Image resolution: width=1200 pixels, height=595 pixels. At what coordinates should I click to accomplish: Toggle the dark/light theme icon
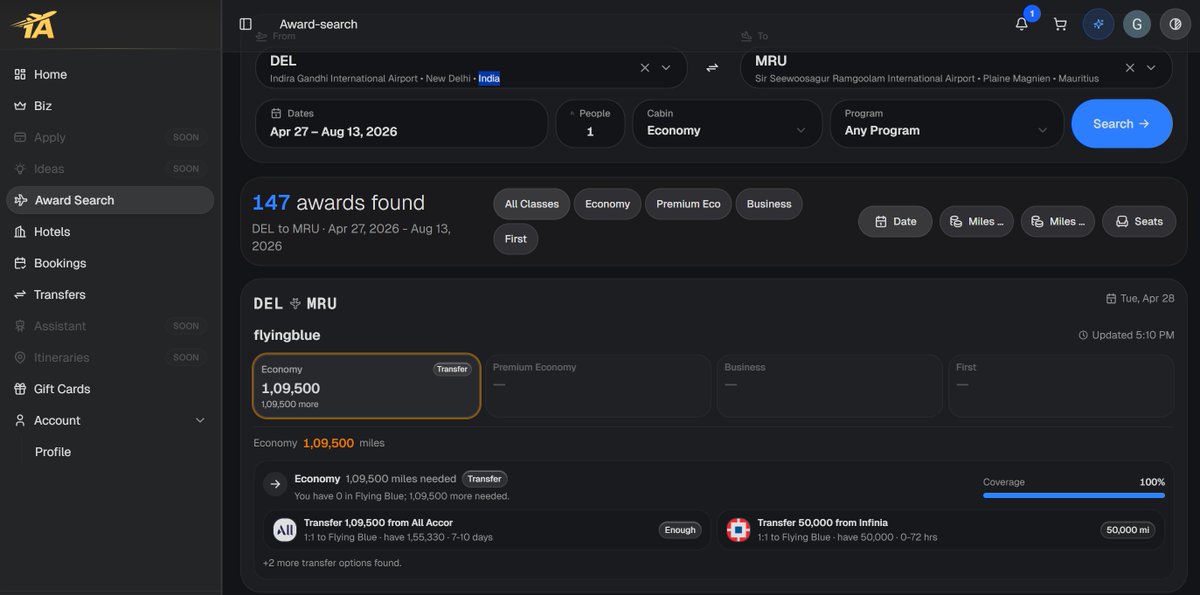[1175, 24]
